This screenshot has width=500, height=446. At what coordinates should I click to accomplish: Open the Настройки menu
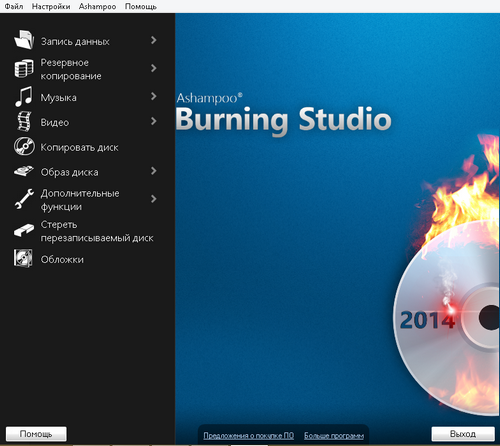[51, 6]
